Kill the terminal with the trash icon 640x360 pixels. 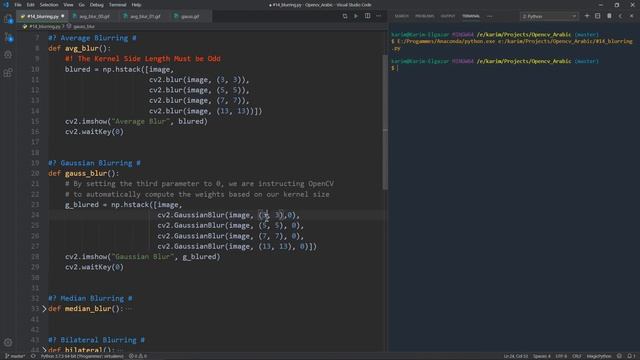pos(609,16)
